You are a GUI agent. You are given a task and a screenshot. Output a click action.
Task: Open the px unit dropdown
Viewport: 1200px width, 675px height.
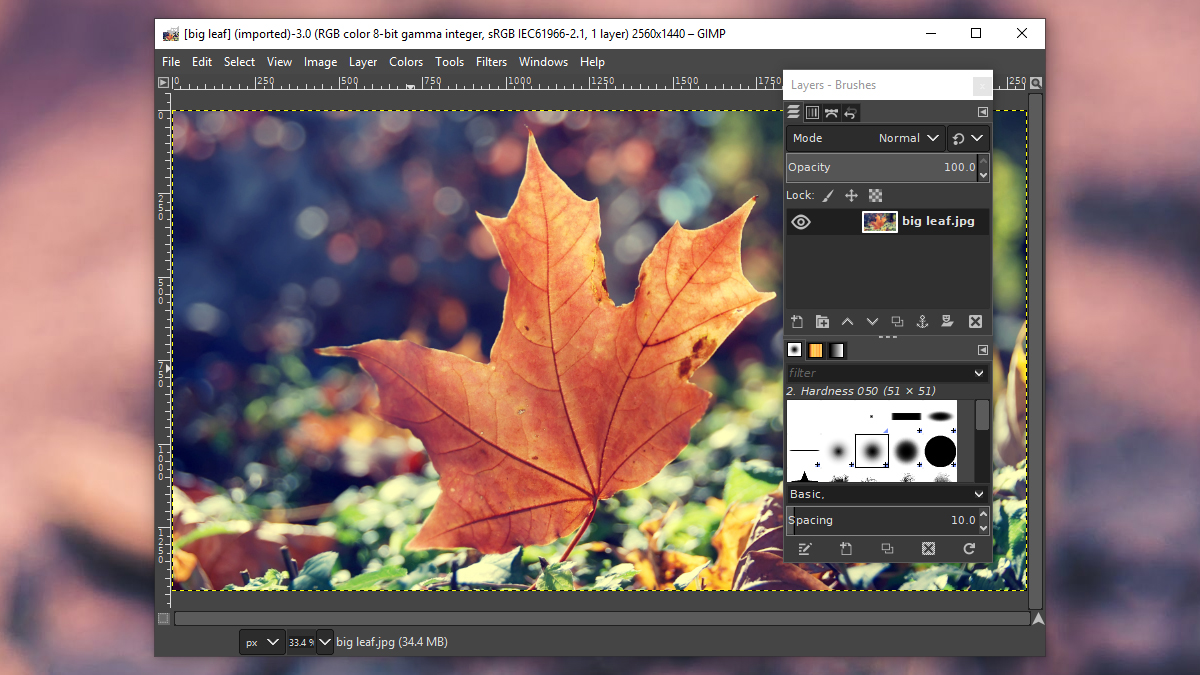click(262, 642)
